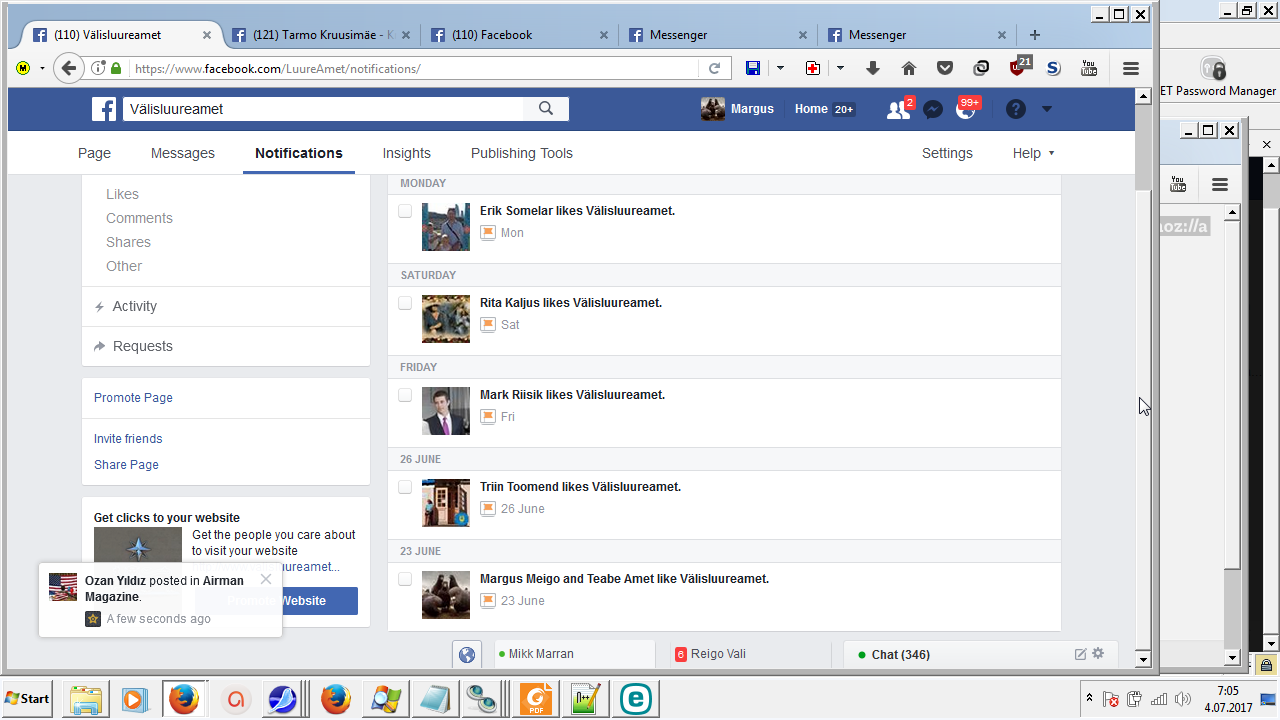Tick checkbox for Margus Meigo notification
The image size is (1280, 720).
[405, 579]
